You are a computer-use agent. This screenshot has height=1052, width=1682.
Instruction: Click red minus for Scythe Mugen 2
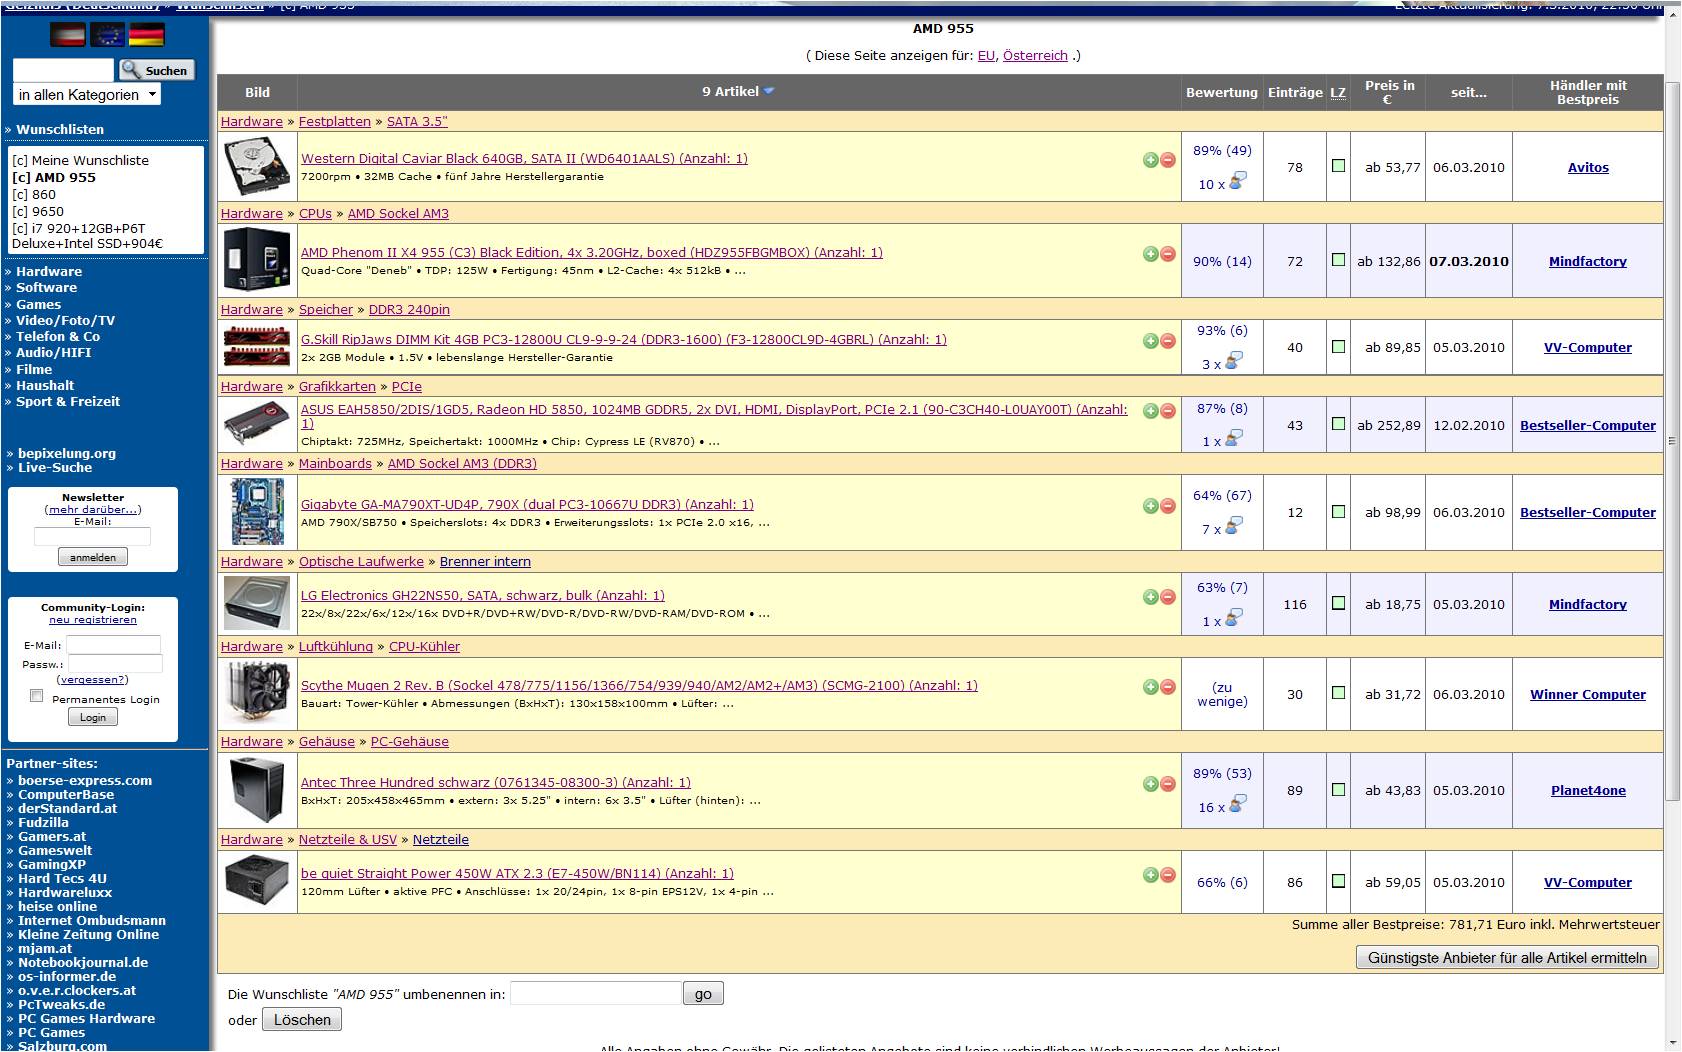point(1167,687)
